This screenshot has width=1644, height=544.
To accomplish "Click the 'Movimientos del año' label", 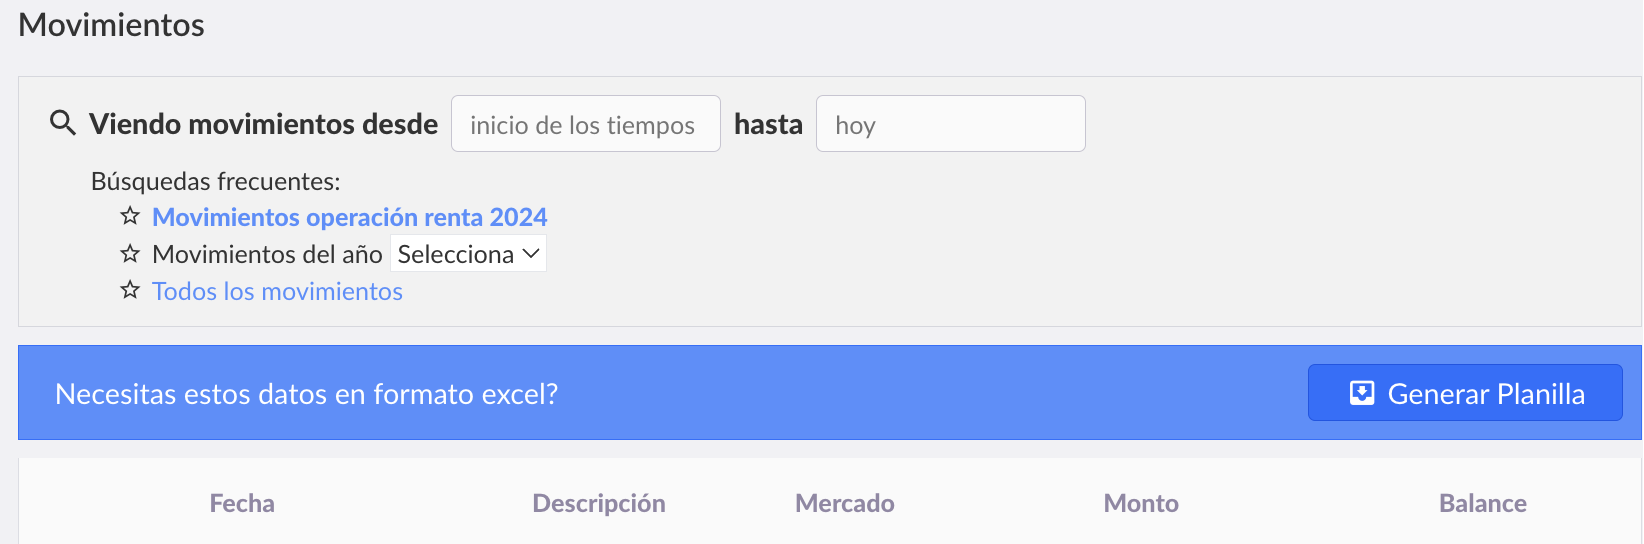I will pos(267,254).
